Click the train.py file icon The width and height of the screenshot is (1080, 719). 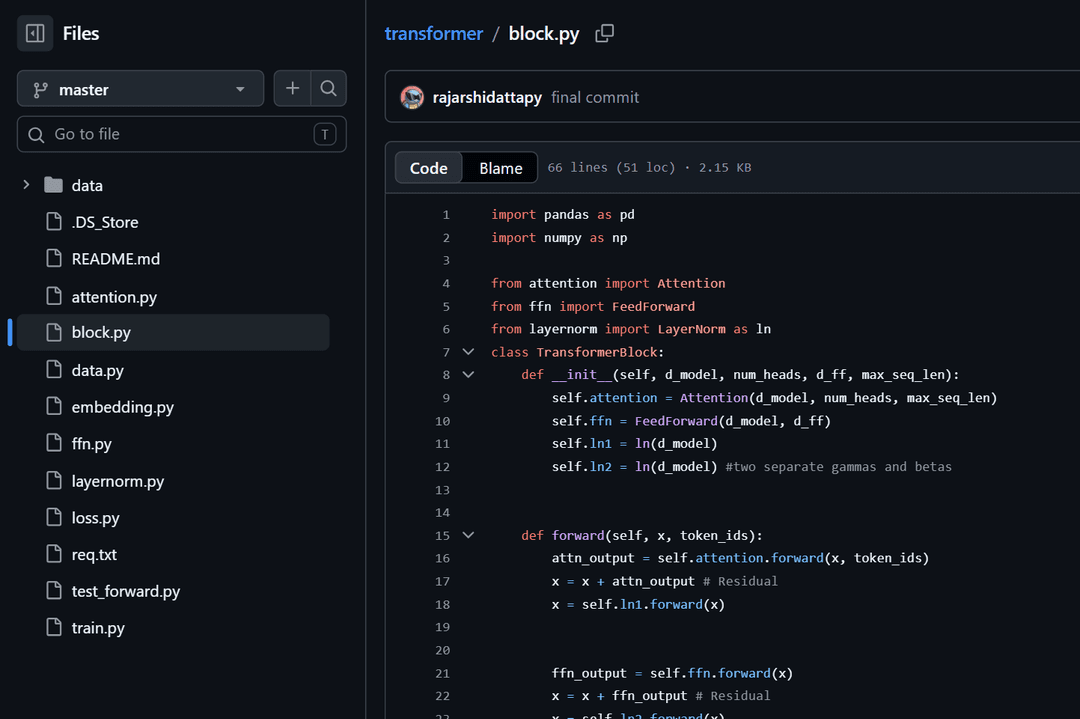pos(54,627)
